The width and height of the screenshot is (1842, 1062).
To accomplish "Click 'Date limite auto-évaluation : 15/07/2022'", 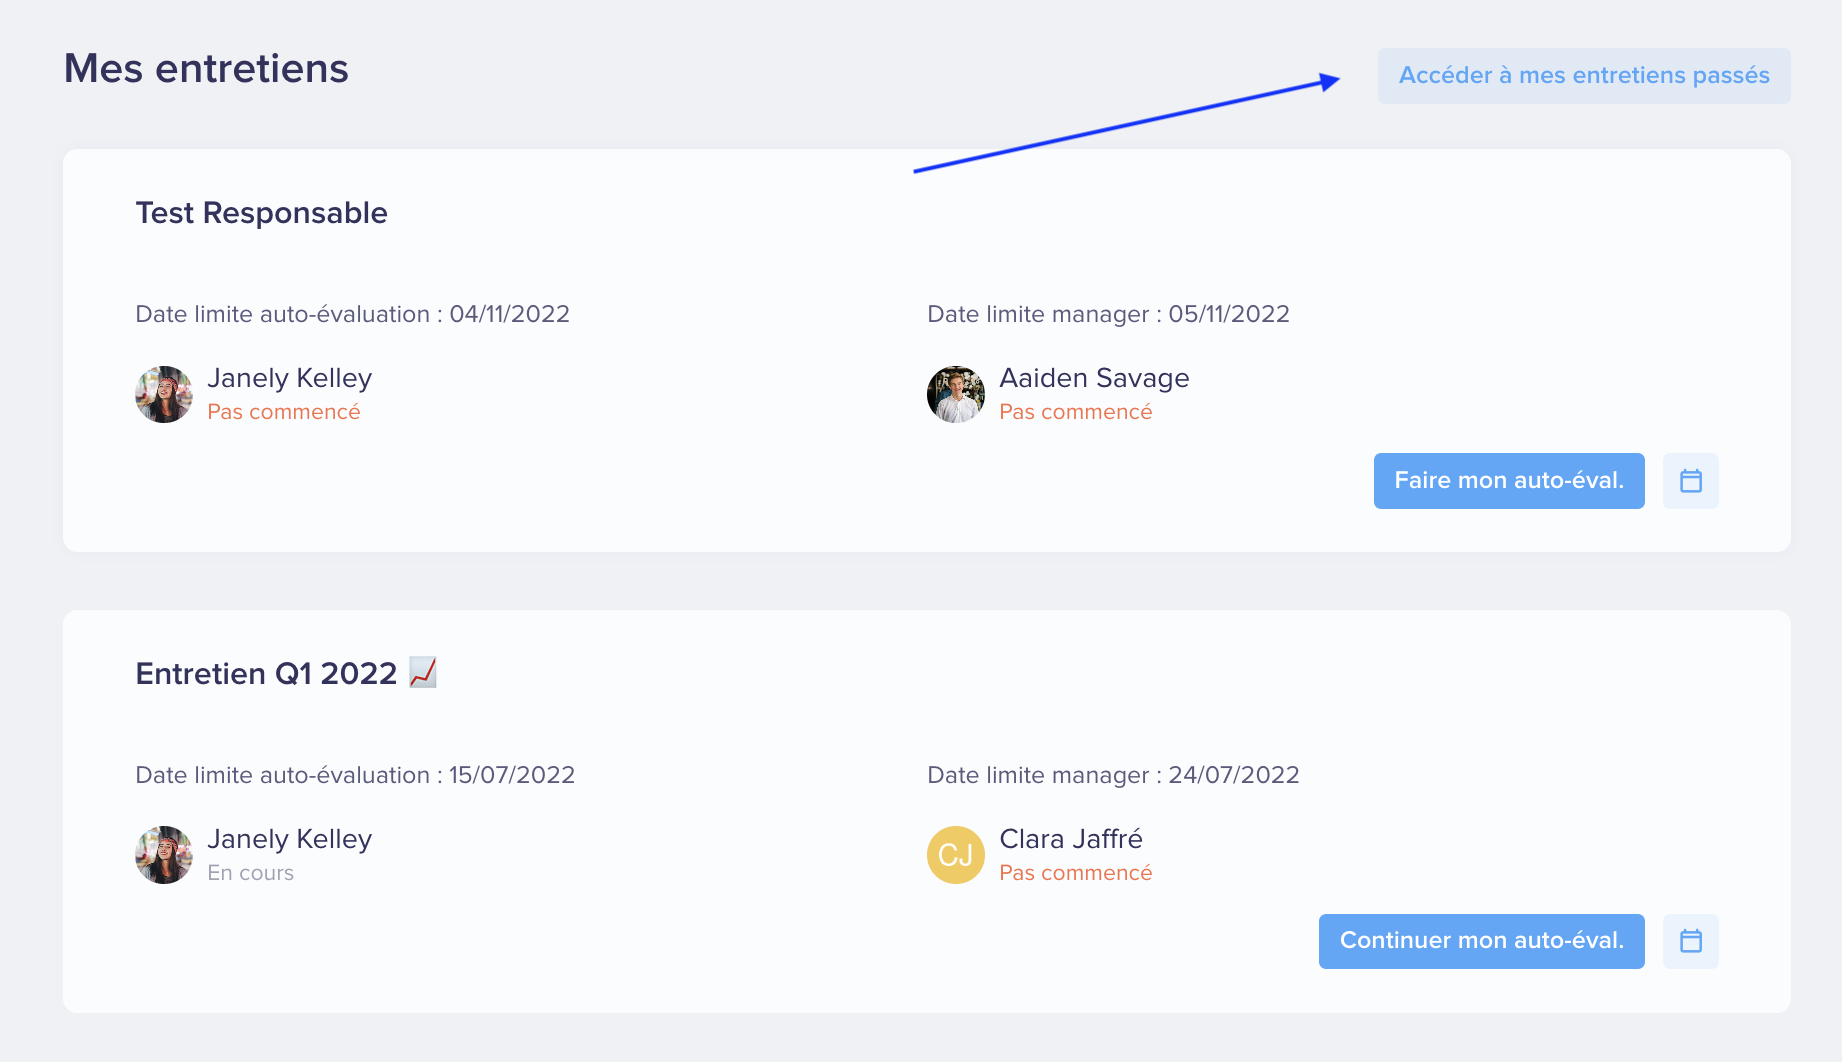I will pos(355,775).
